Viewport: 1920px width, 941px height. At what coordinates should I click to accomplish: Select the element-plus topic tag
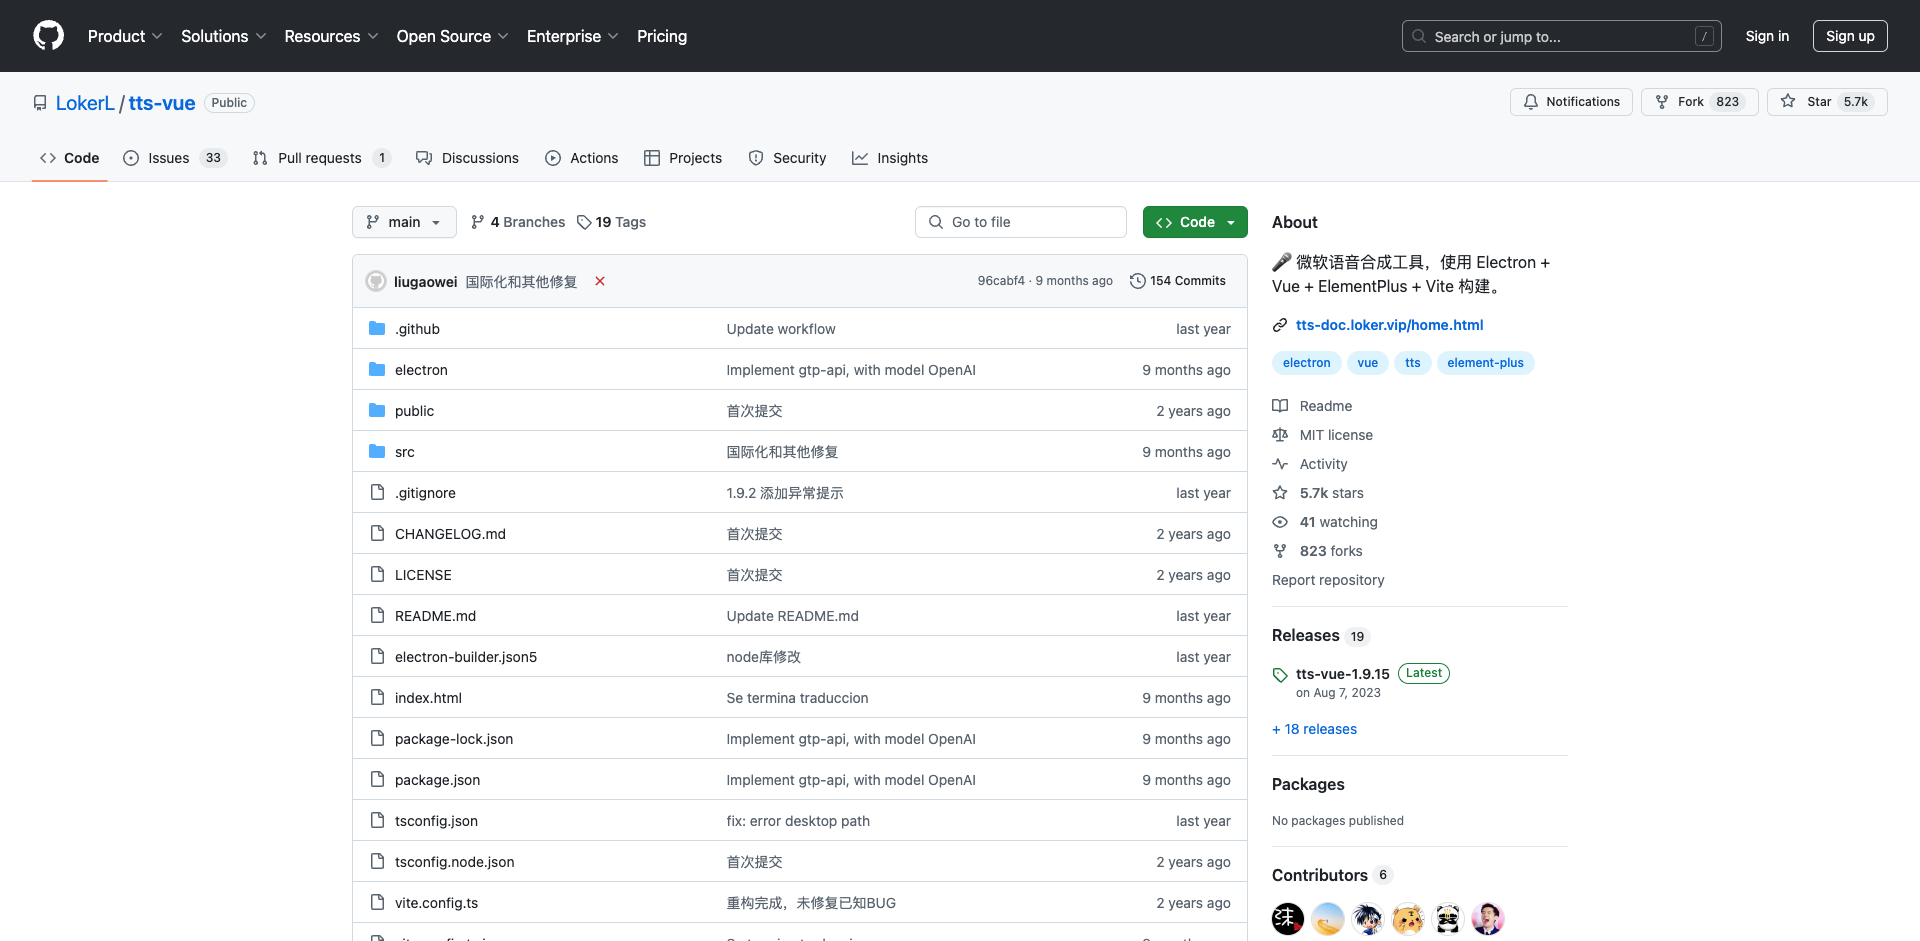click(1485, 363)
